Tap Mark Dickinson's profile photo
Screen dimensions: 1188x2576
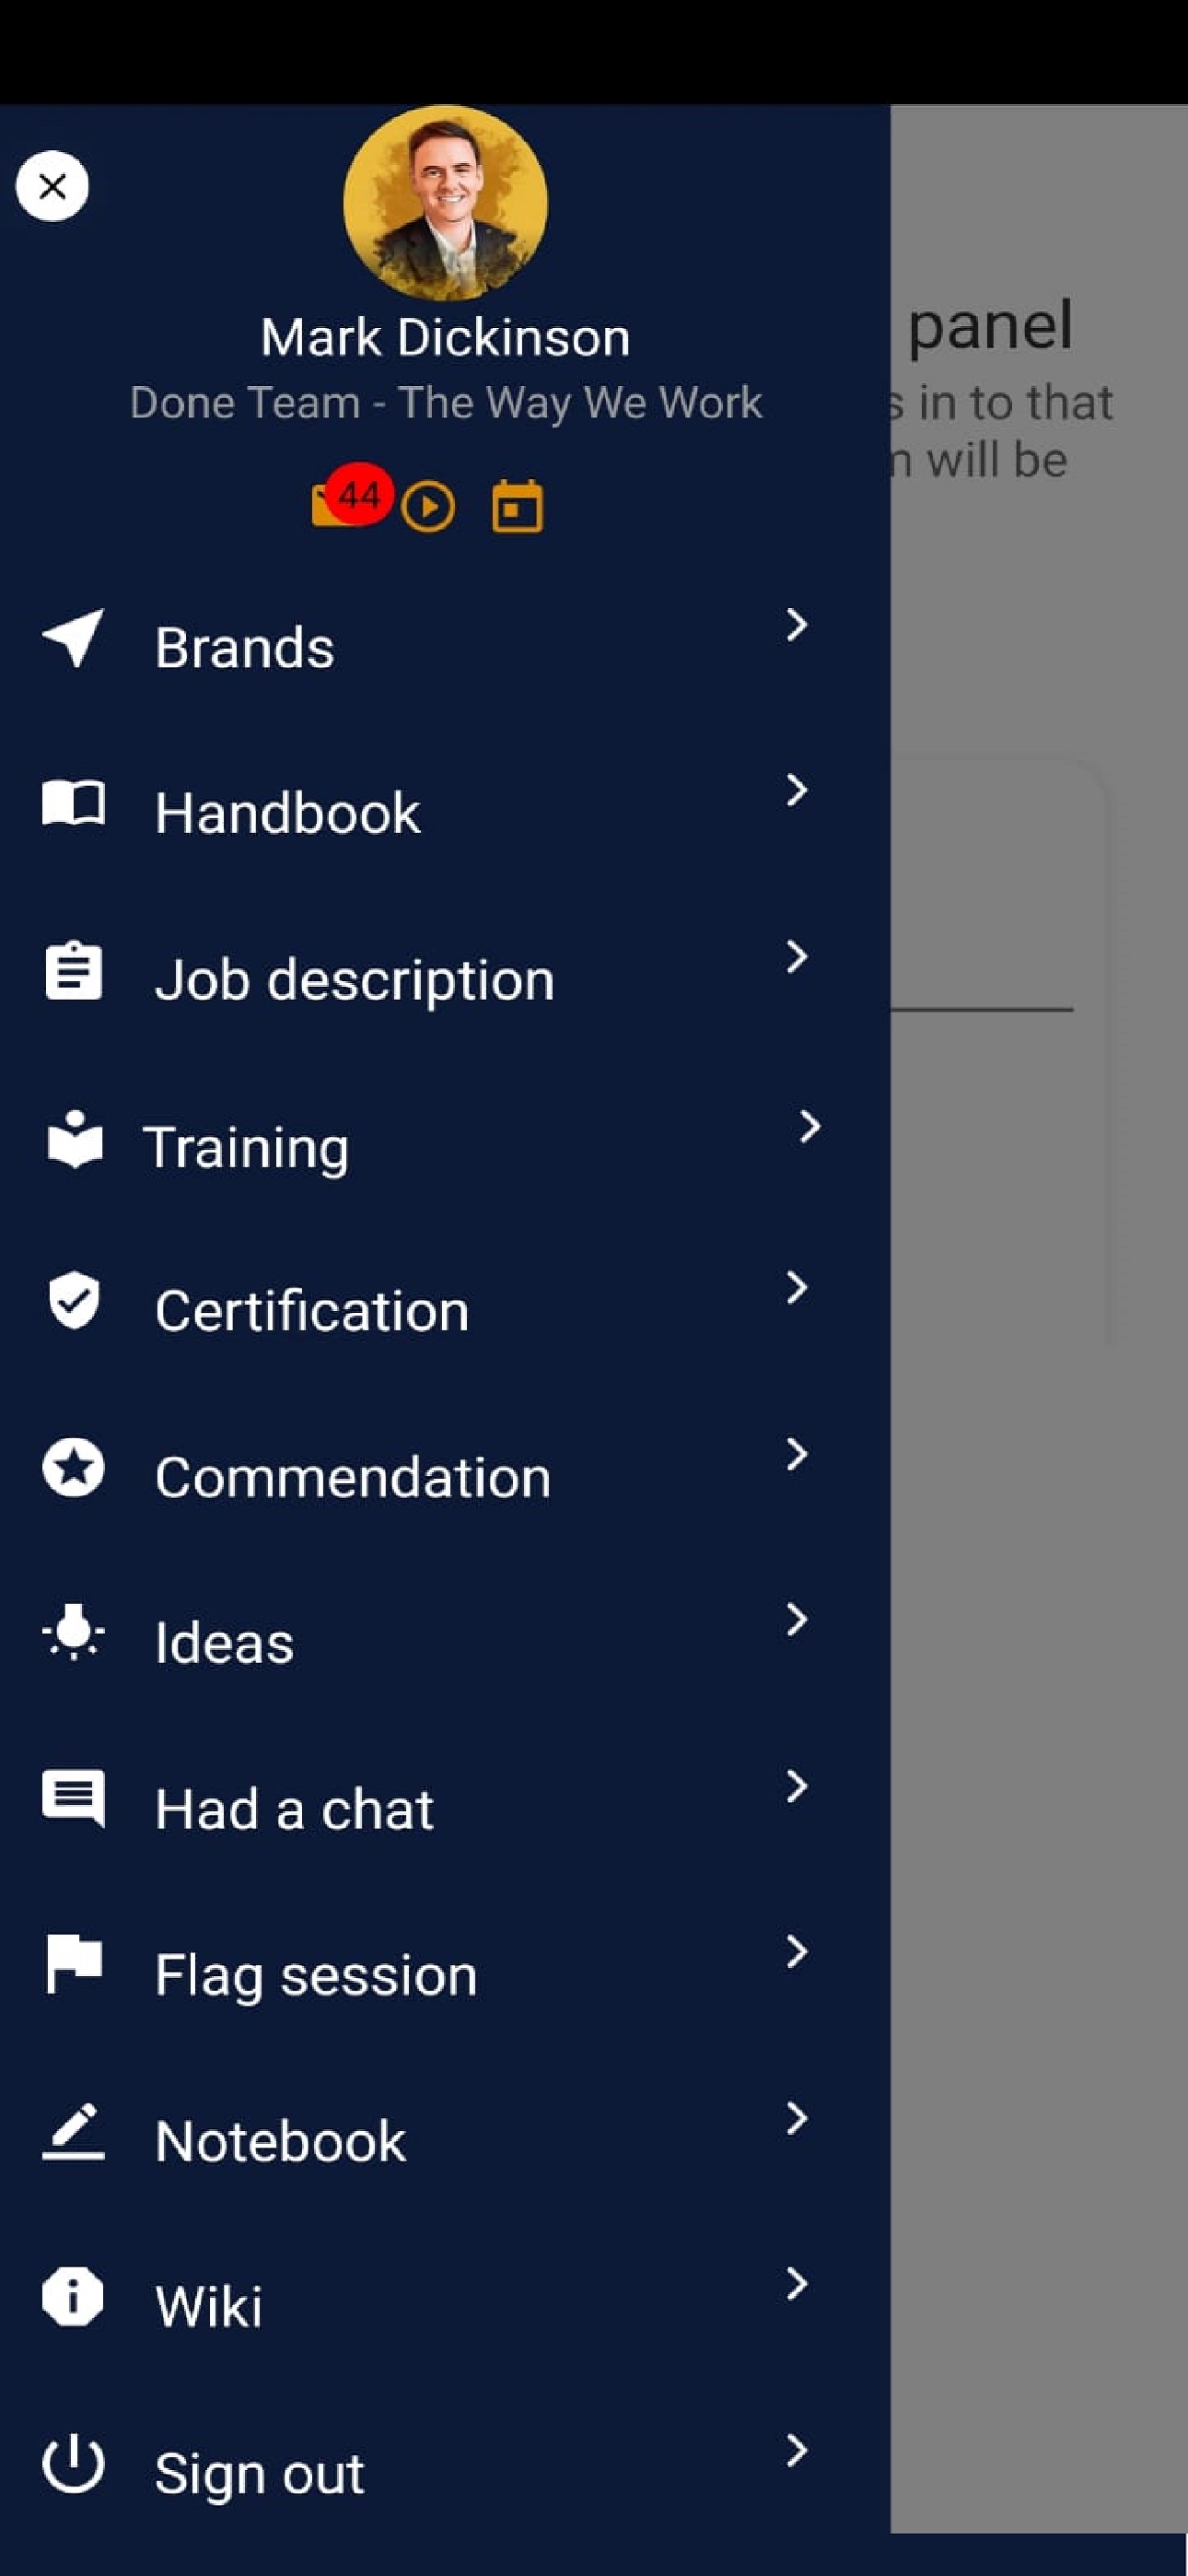pos(445,203)
